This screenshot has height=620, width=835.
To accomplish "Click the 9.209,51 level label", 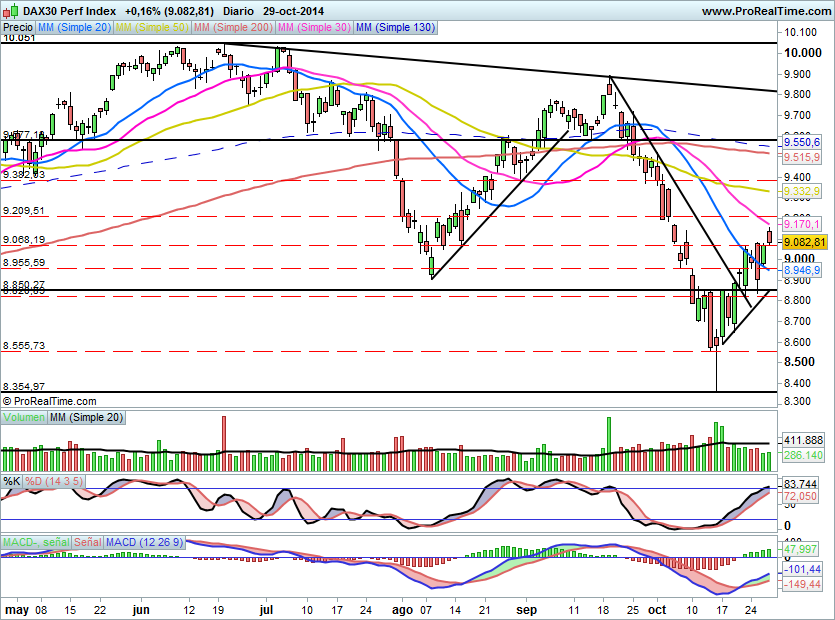I will 24,211.
